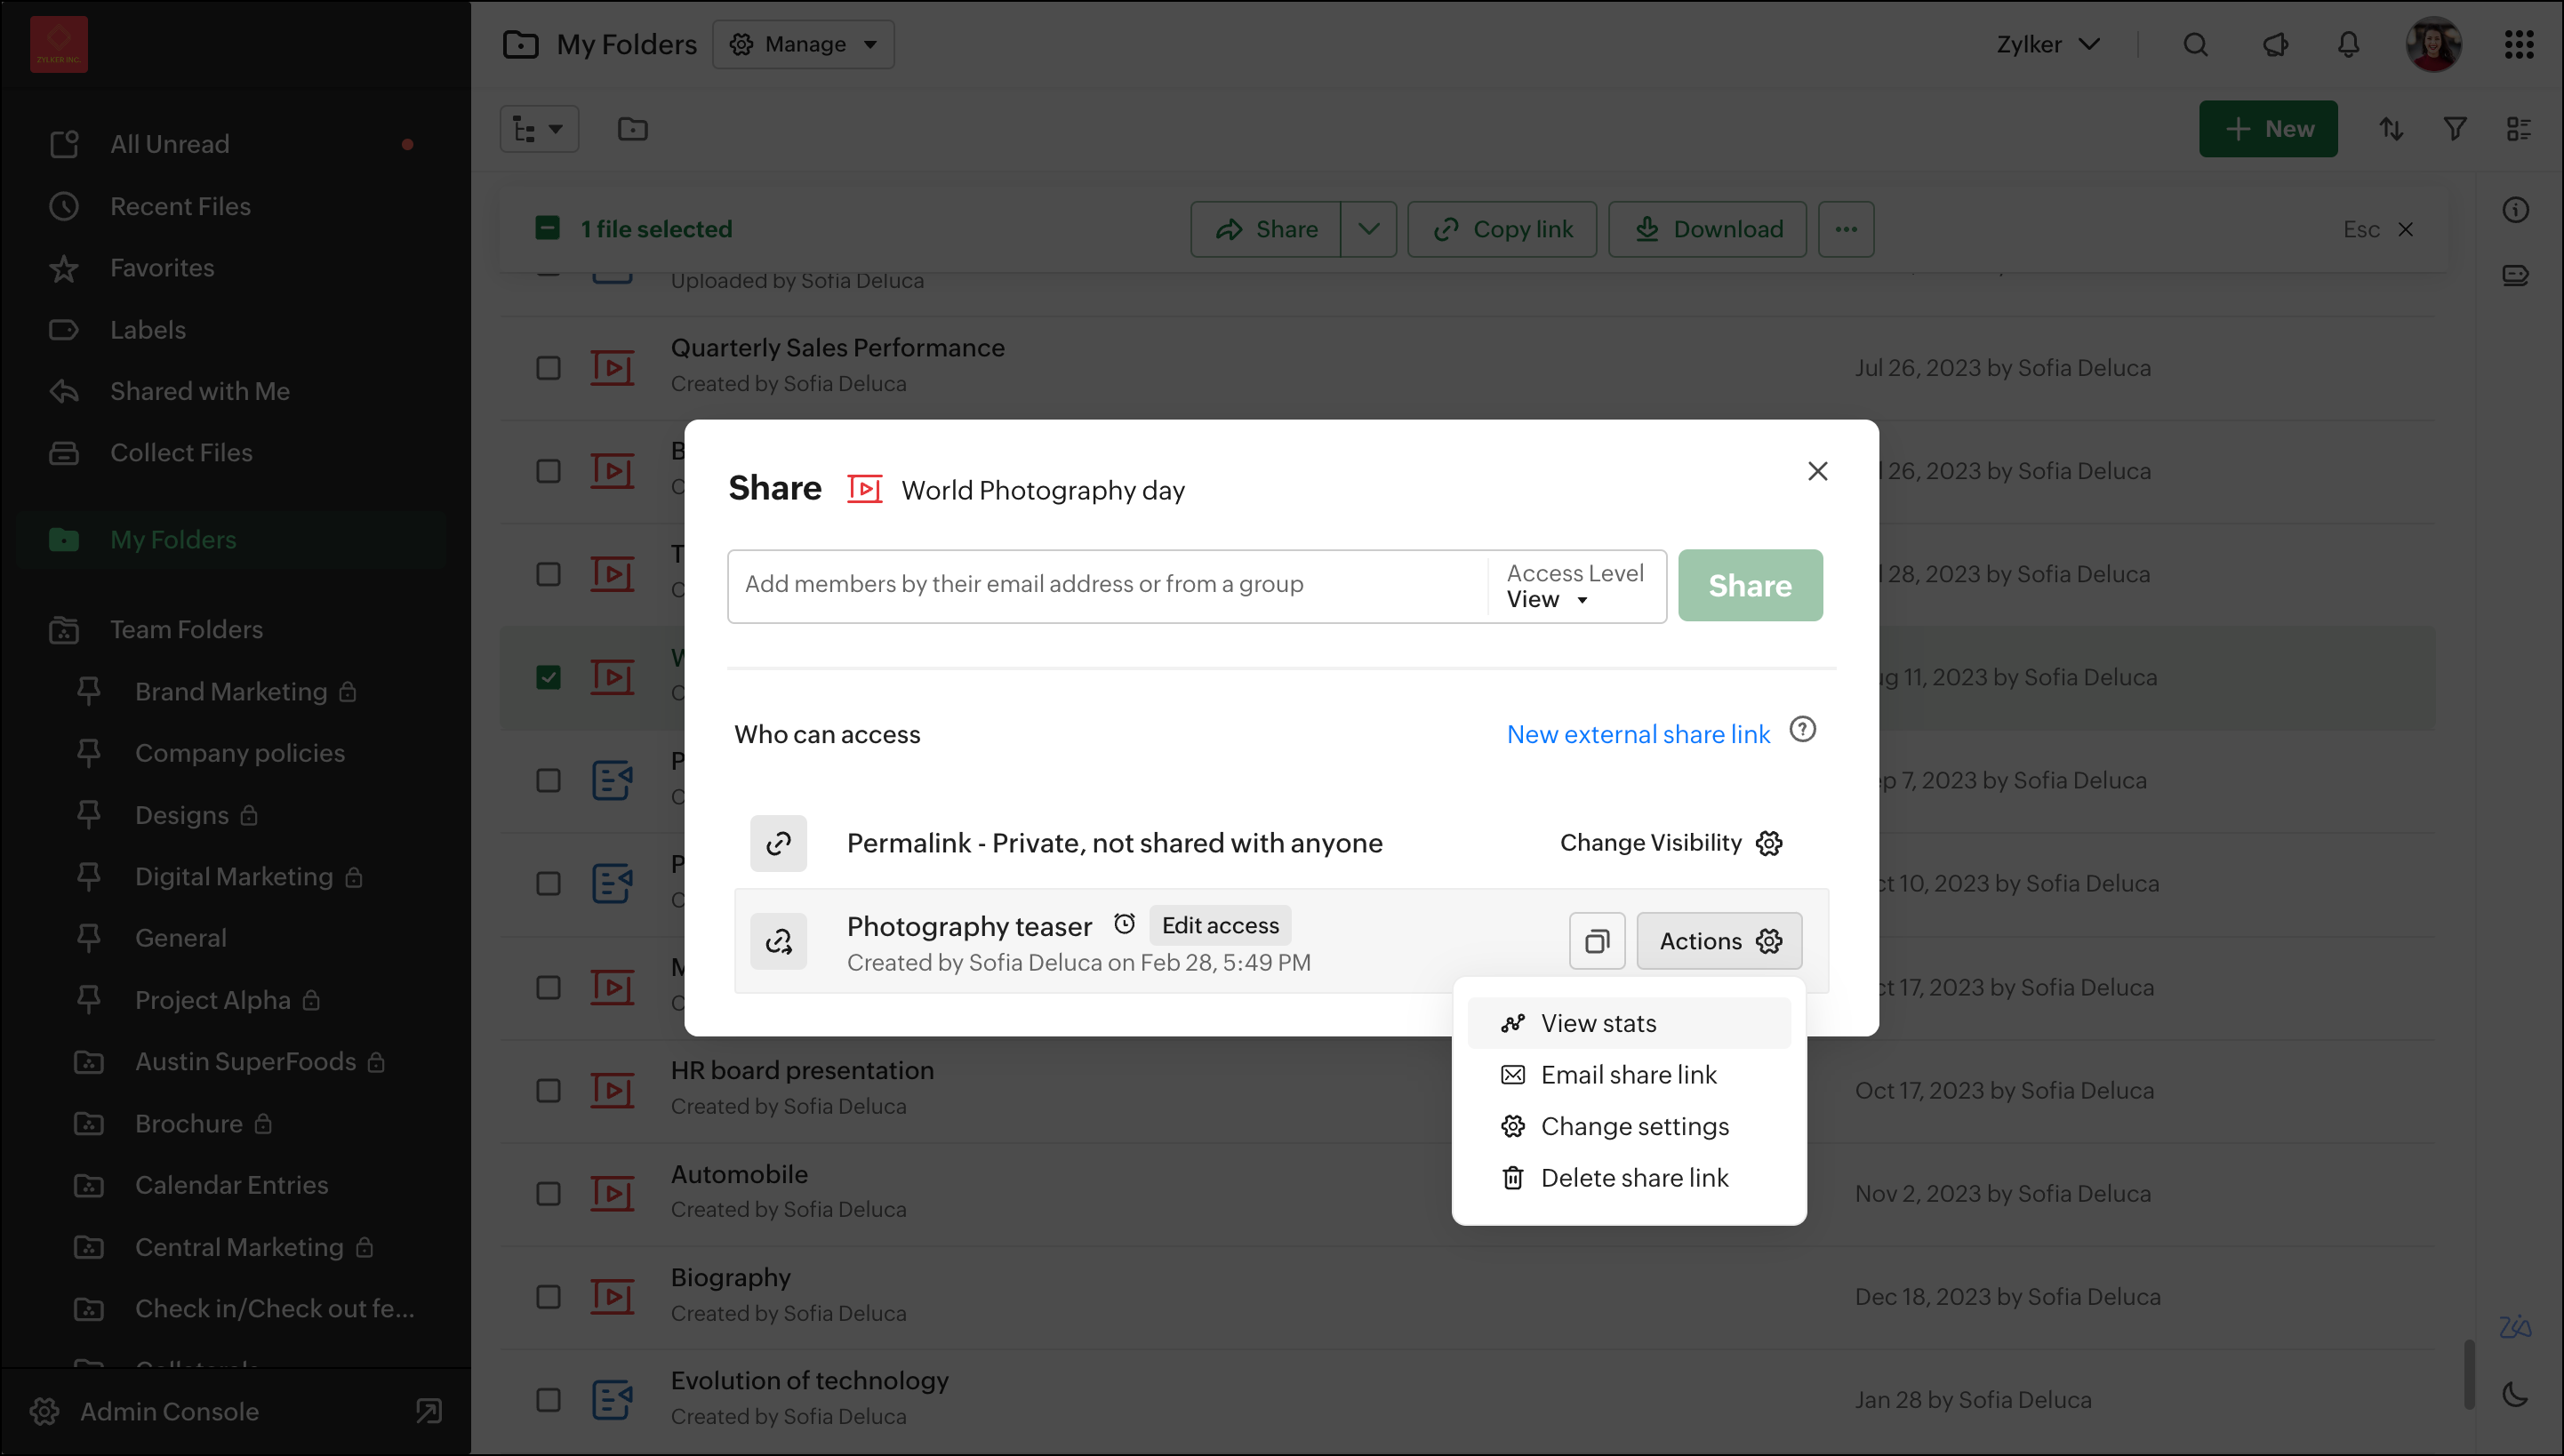Toggle the Actions dropdown for Photography teaser

point(1719,941)
